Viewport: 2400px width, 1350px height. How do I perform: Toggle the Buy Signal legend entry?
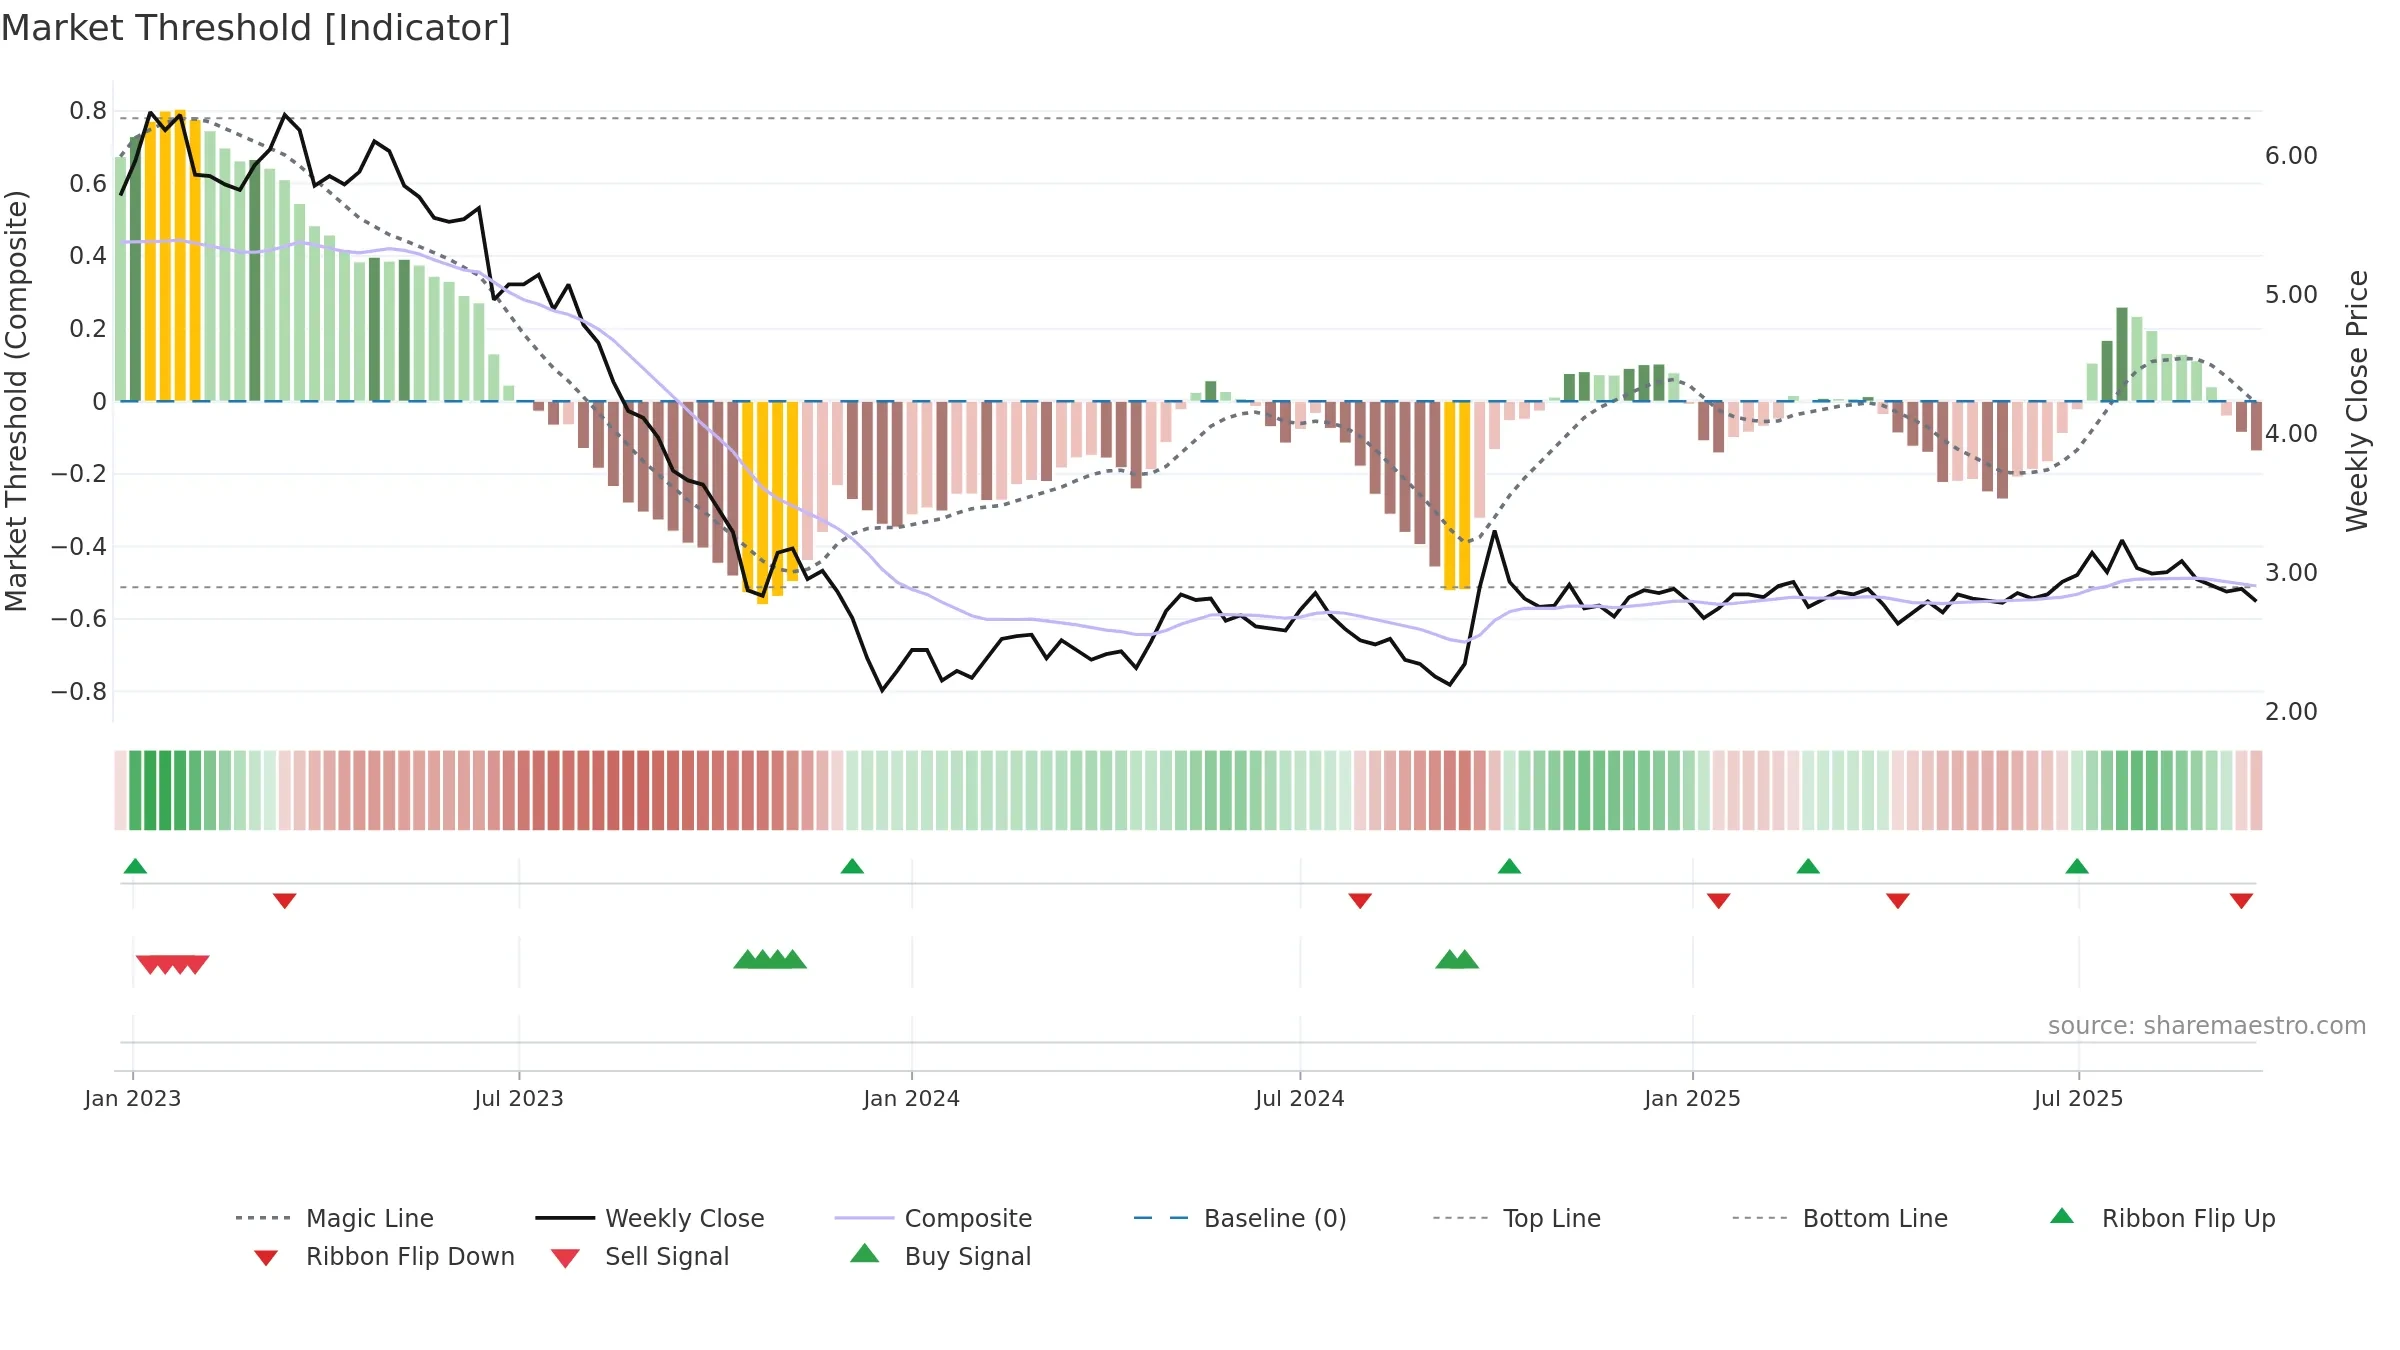click(940, 1256)
